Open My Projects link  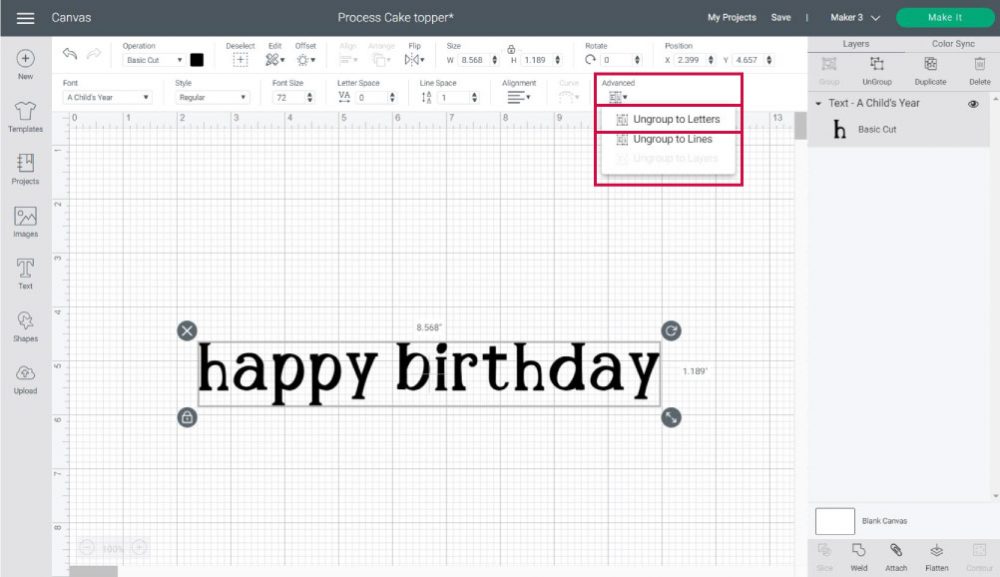[731, 18]
